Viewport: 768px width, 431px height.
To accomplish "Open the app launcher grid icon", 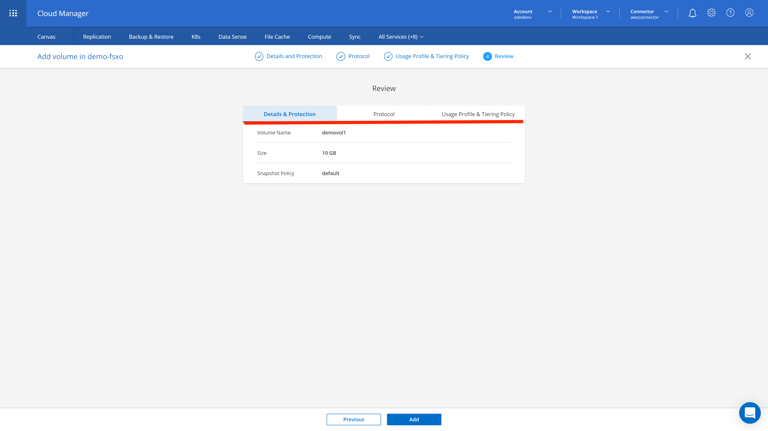I will point(13,13).
